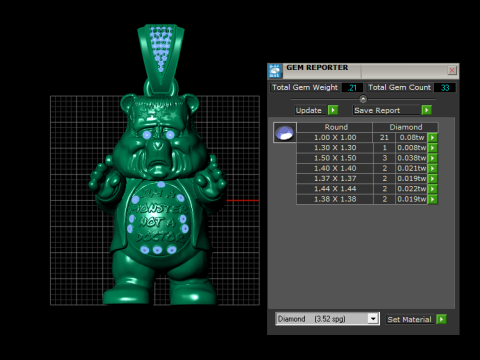Close the Gem Reporter panel
The height and width of the screenshot is (360, 480).
pos(452,70)
